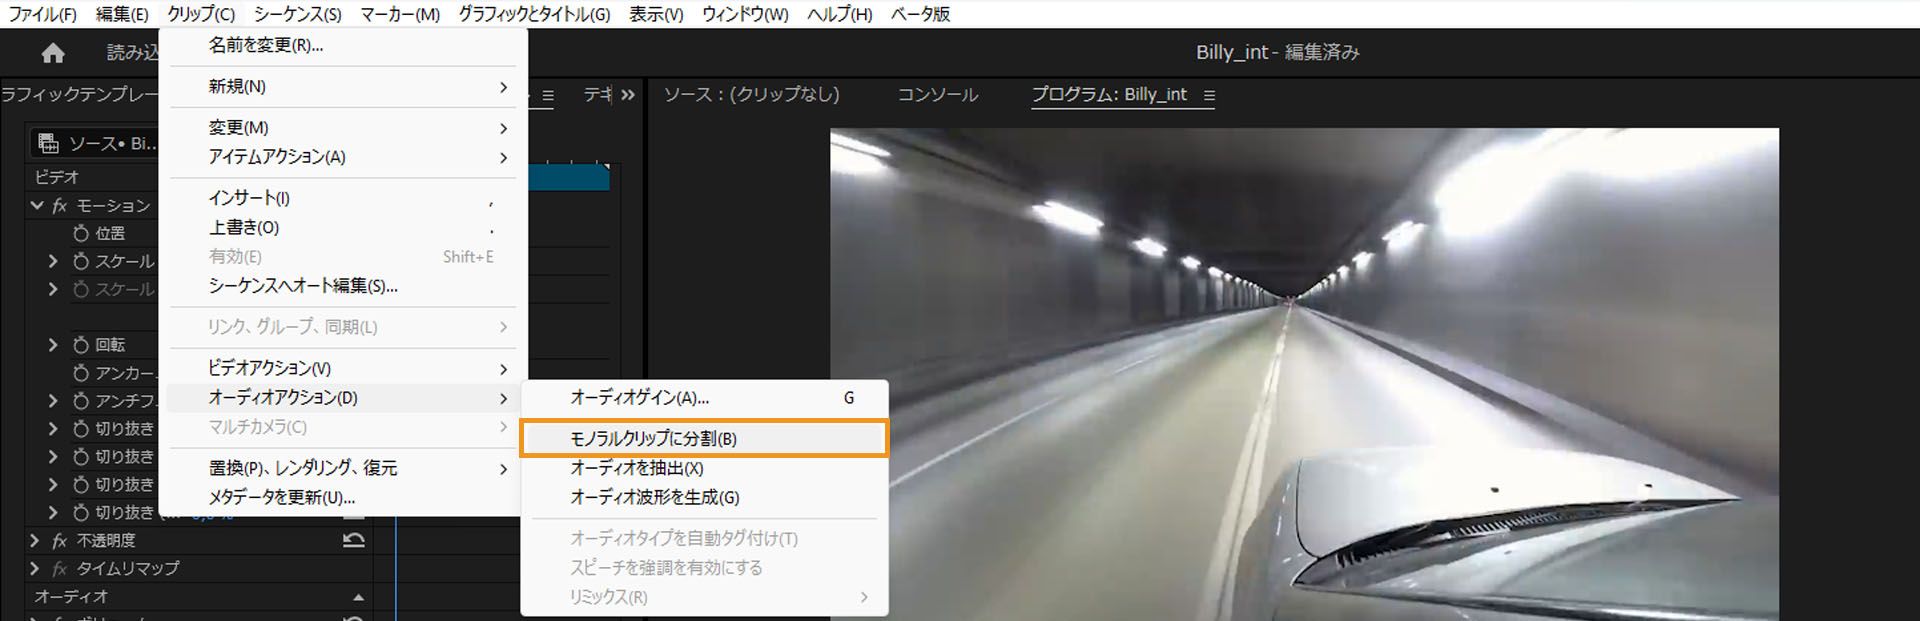Toggle the タイムリマップ fx effect icon
Viewport: 1920px width, 621px height.
(60, 569)
